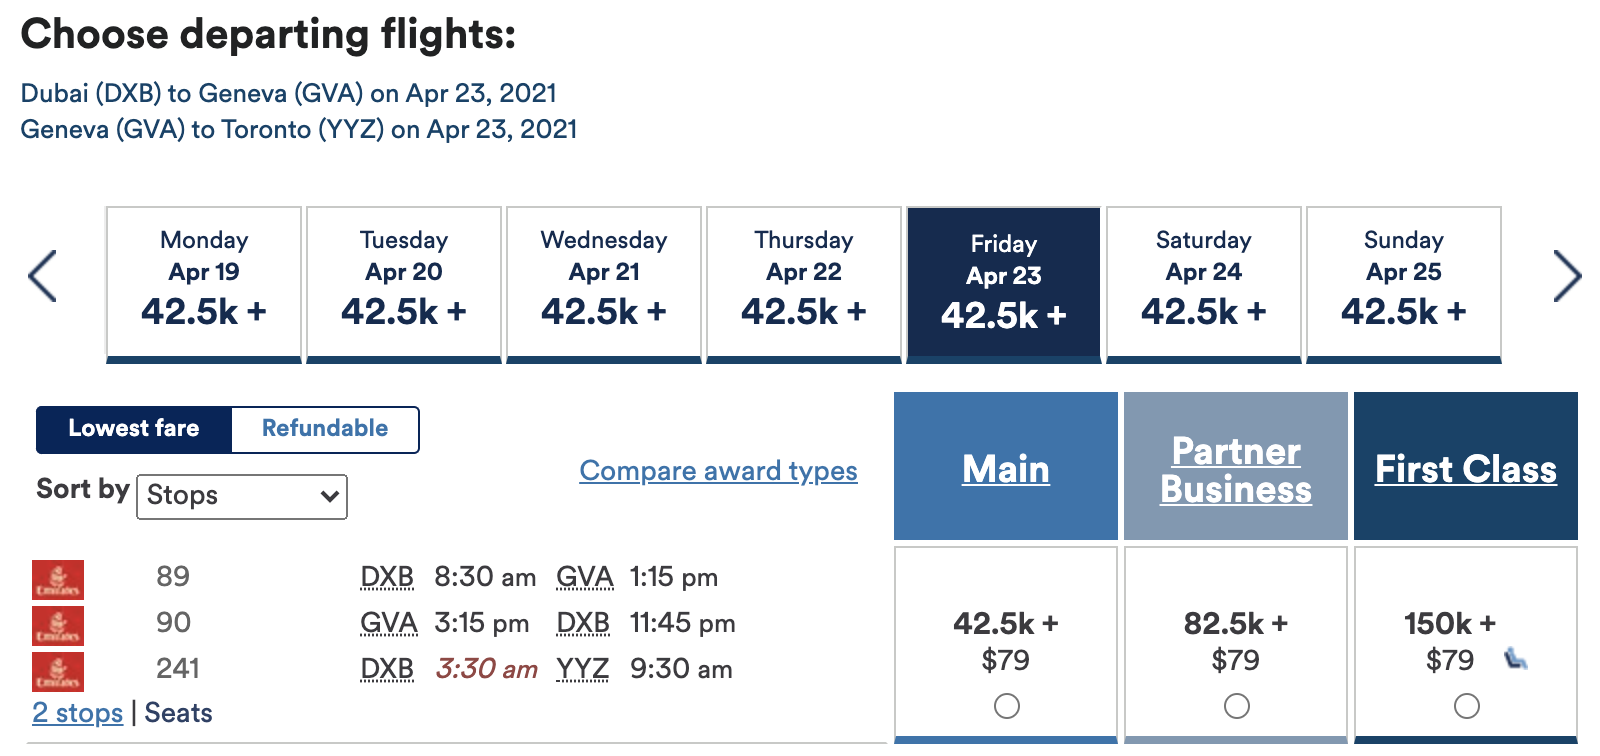This screenshot has height=756, width=1600.
Task: Switch to the Saturday Apr 24 date tab
Action: click(1204, 283)
